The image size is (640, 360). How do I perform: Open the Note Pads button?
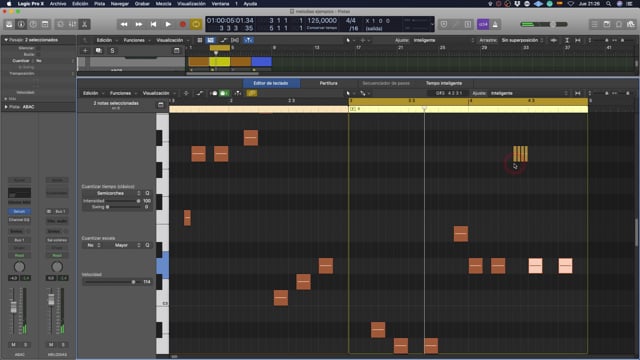(x=607, y=24)
